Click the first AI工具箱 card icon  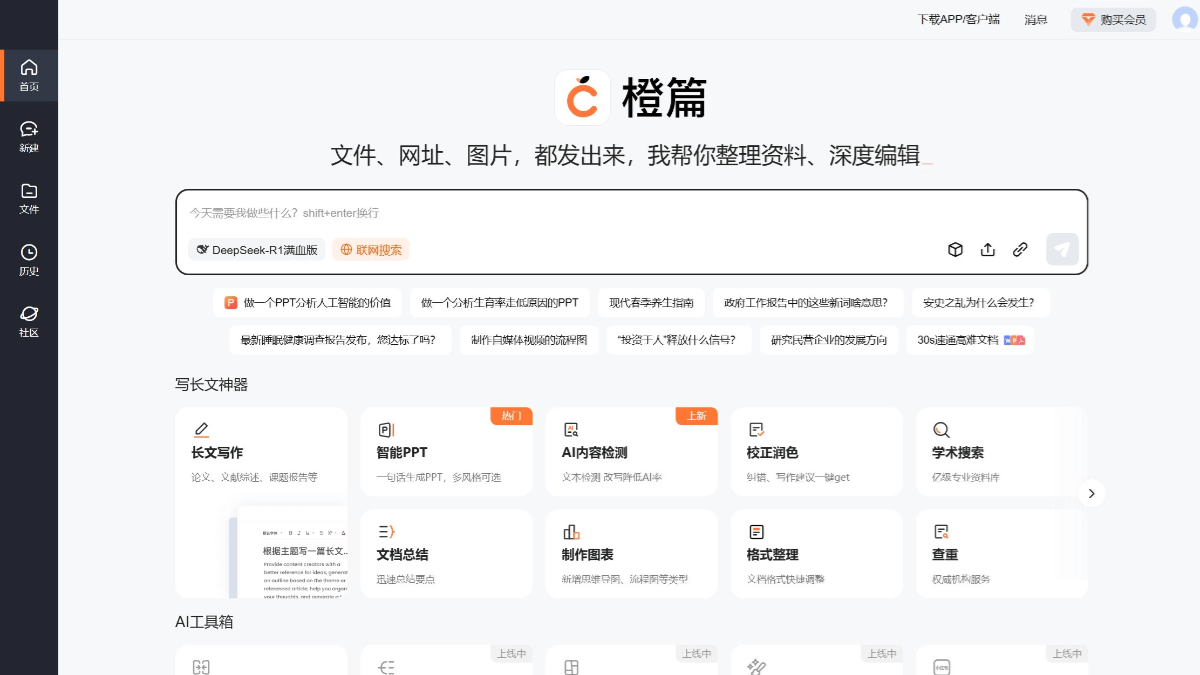coord(201,667)
